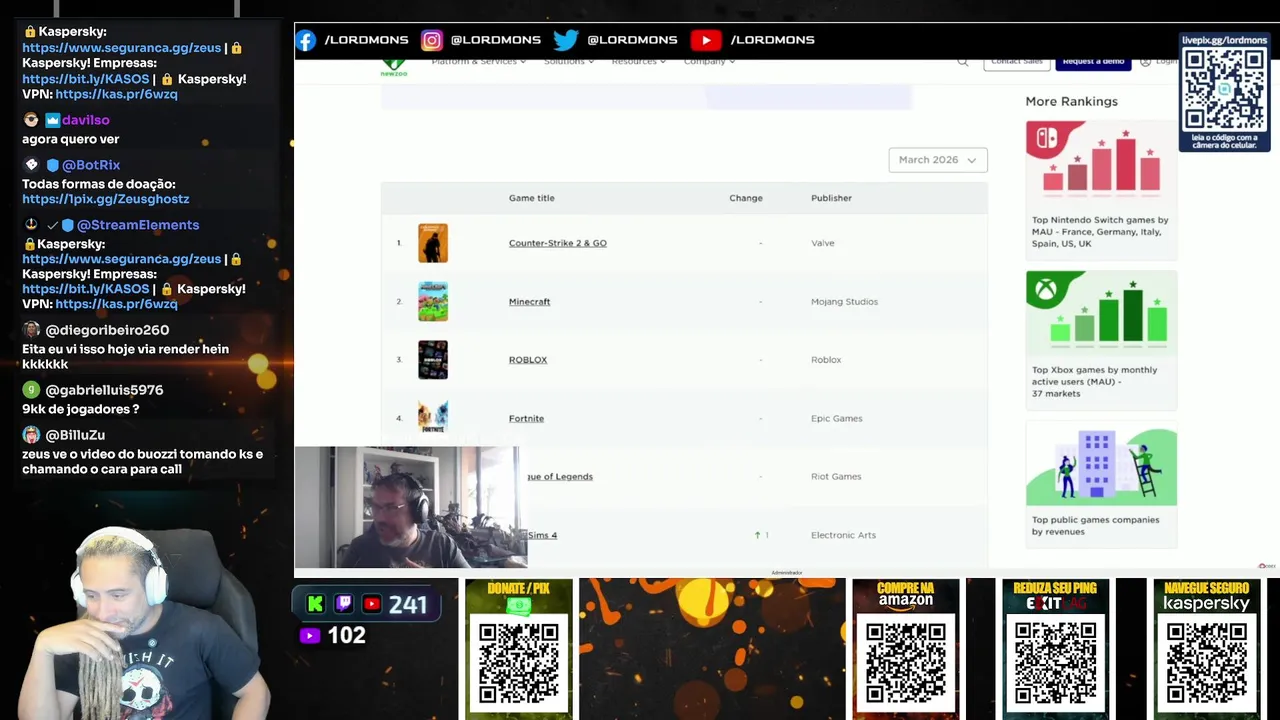
Task: Click the 1pix.gg/Zeusghostz chat link
Action: [105, 199]
